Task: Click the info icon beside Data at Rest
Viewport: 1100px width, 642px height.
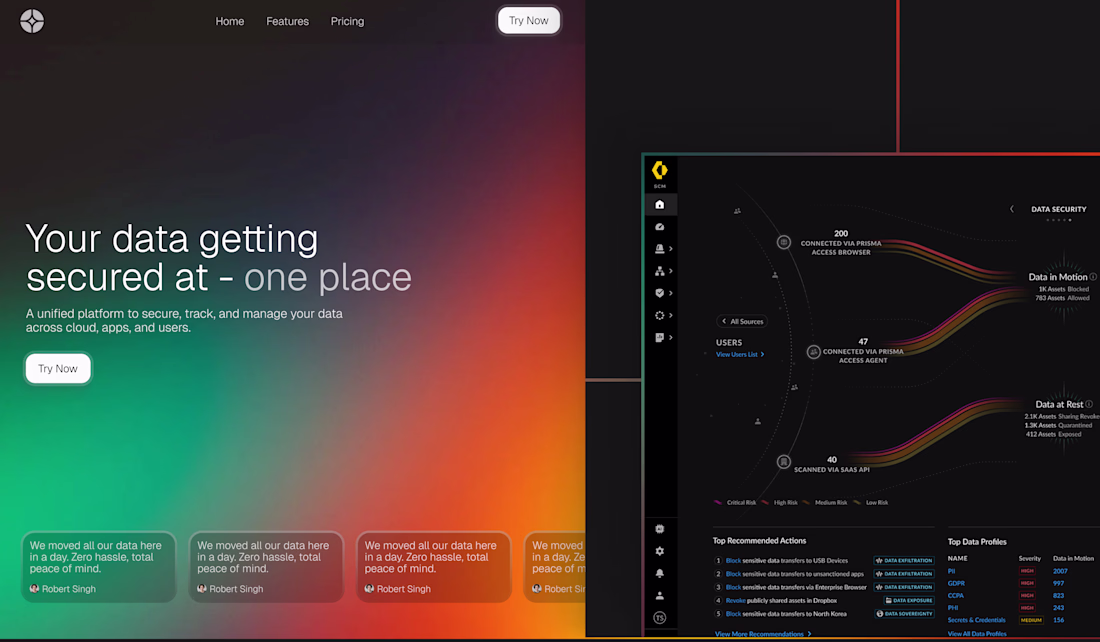Action: [1089, 404]
